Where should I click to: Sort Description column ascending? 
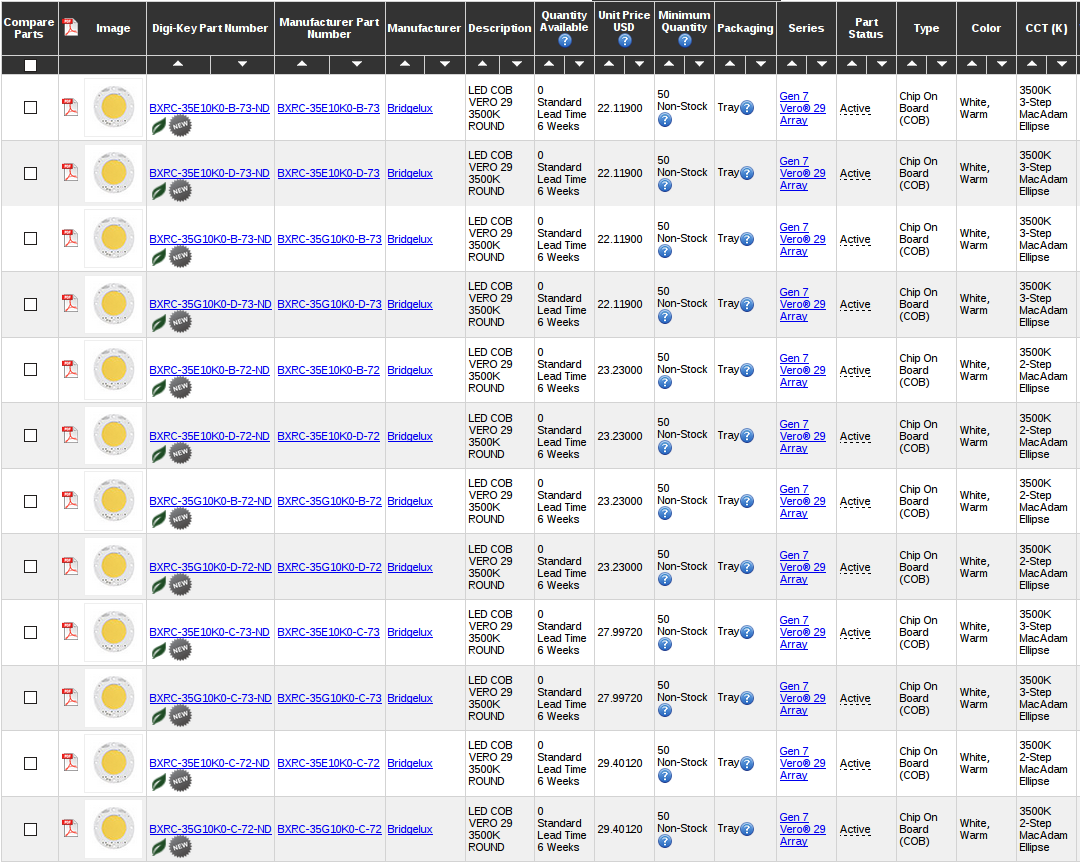click(482, 64)
